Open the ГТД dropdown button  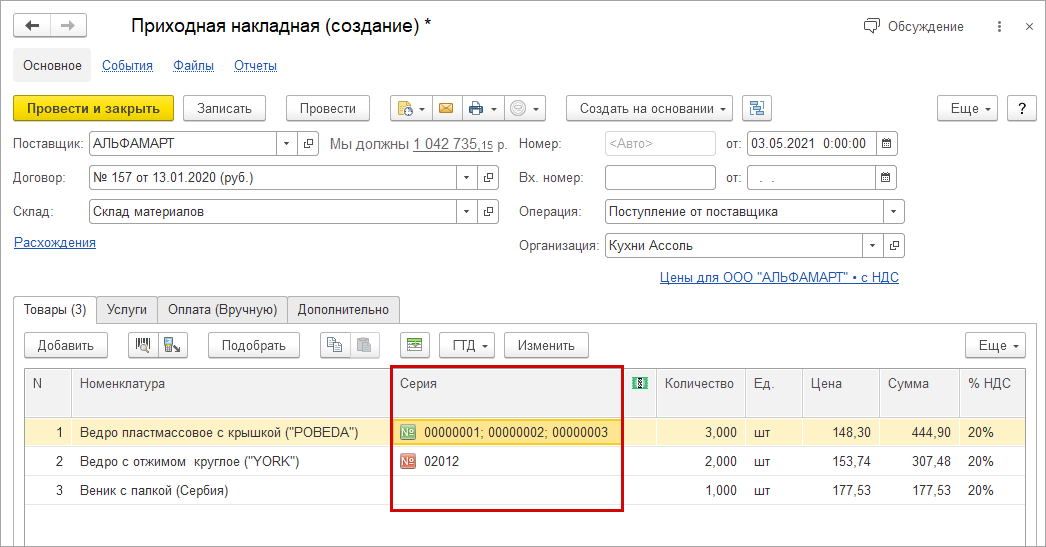467,345
